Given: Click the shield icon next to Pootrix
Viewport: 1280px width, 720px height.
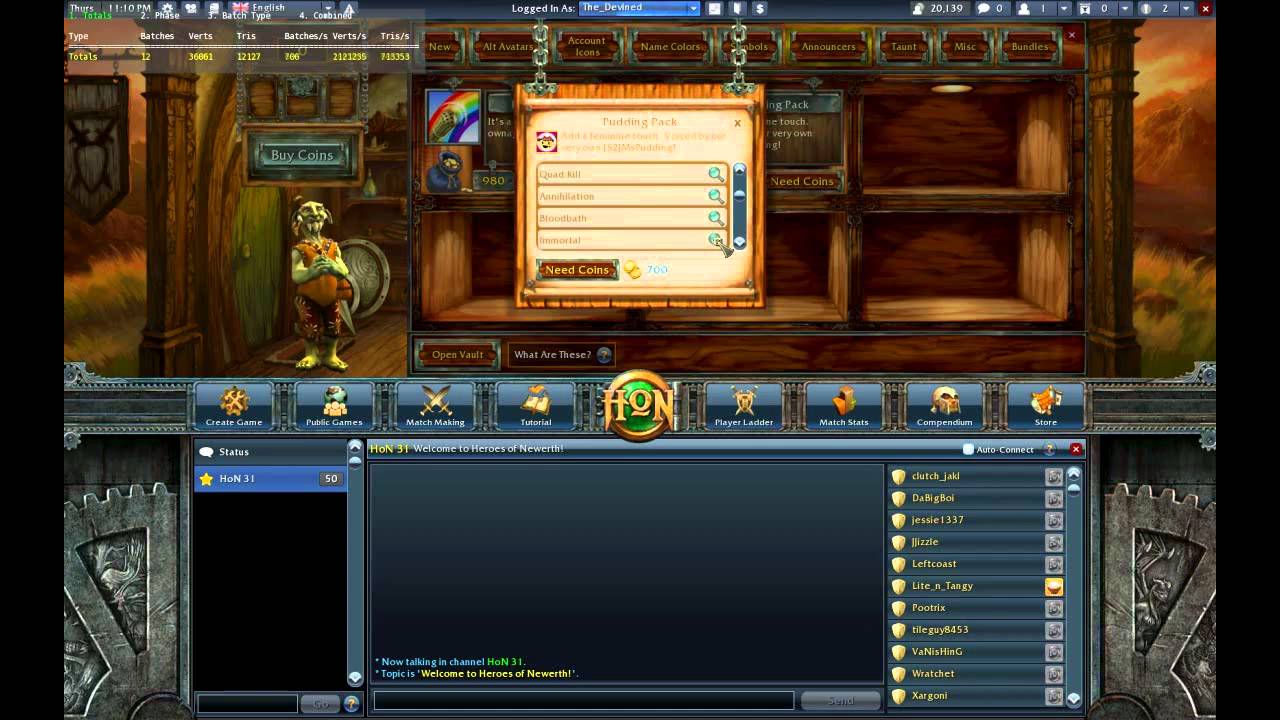Looking at the screenshot, I should pyautogui.click(x=898, y=608).
